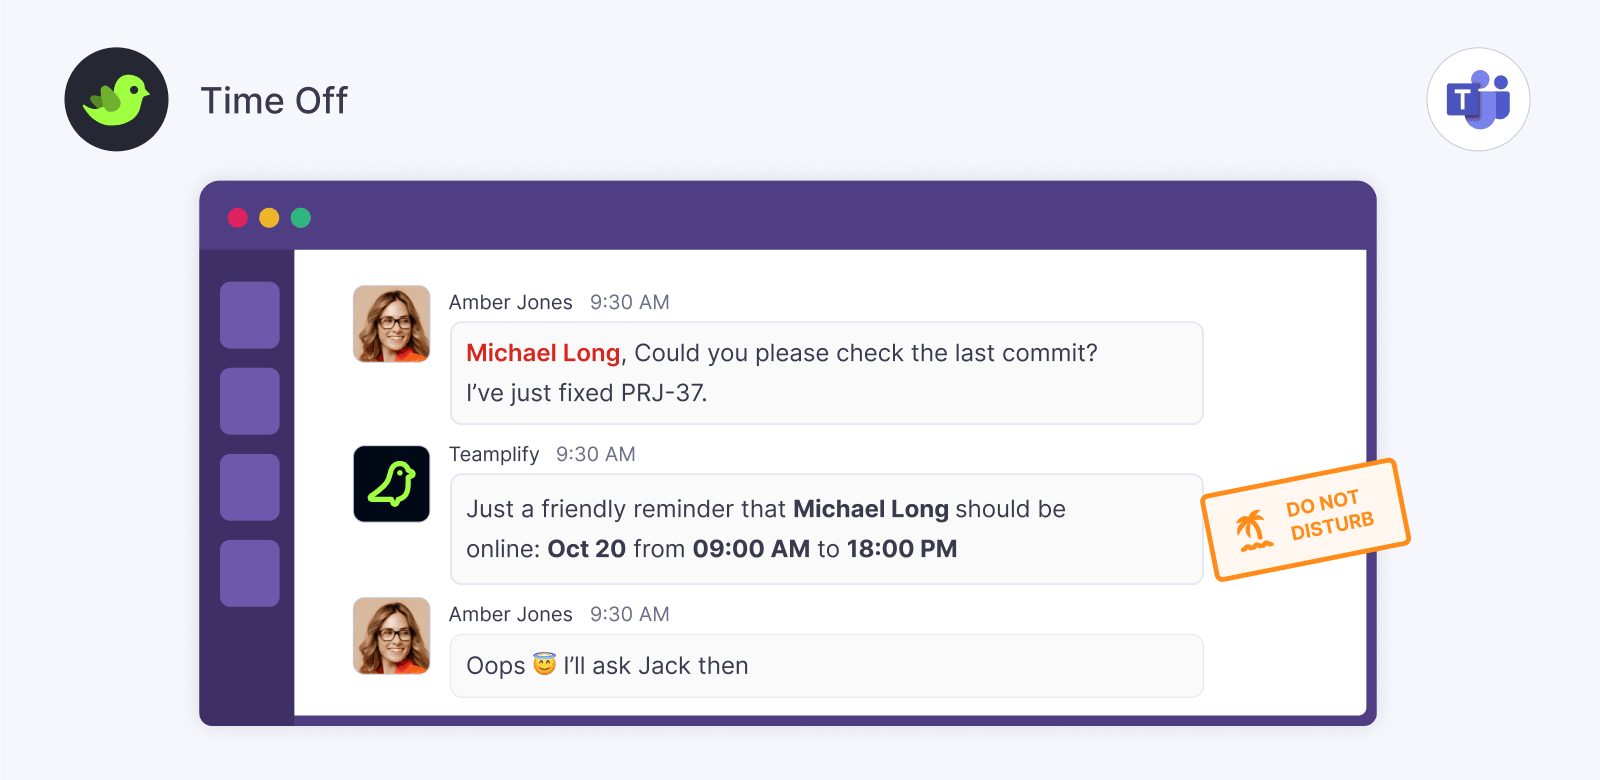Viewport: 1600px width, 780px height.
Task: Open the third purple sidebar square
Action: pyautogui.click(x=250, y=487)
